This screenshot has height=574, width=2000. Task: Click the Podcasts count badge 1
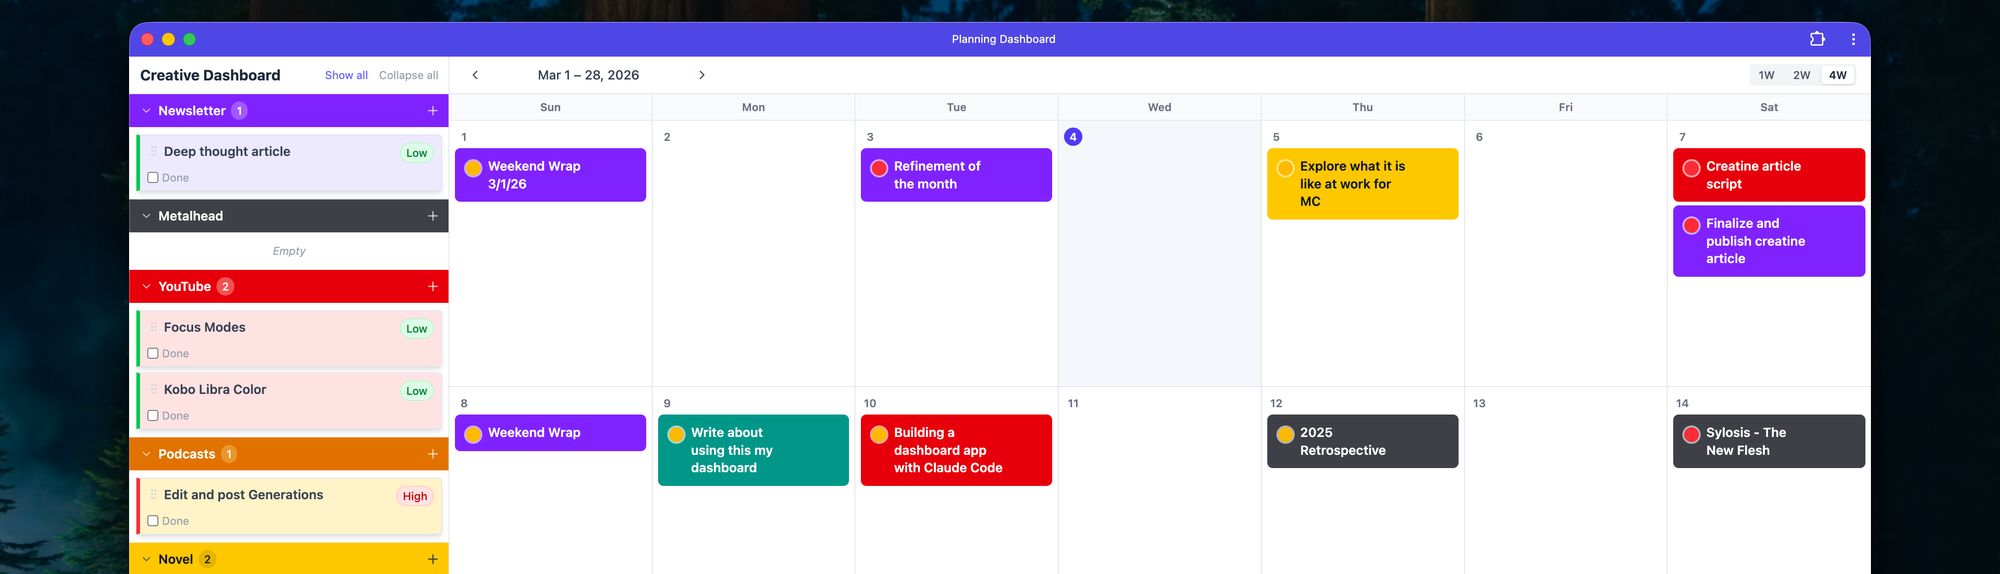tap(229, 454)
